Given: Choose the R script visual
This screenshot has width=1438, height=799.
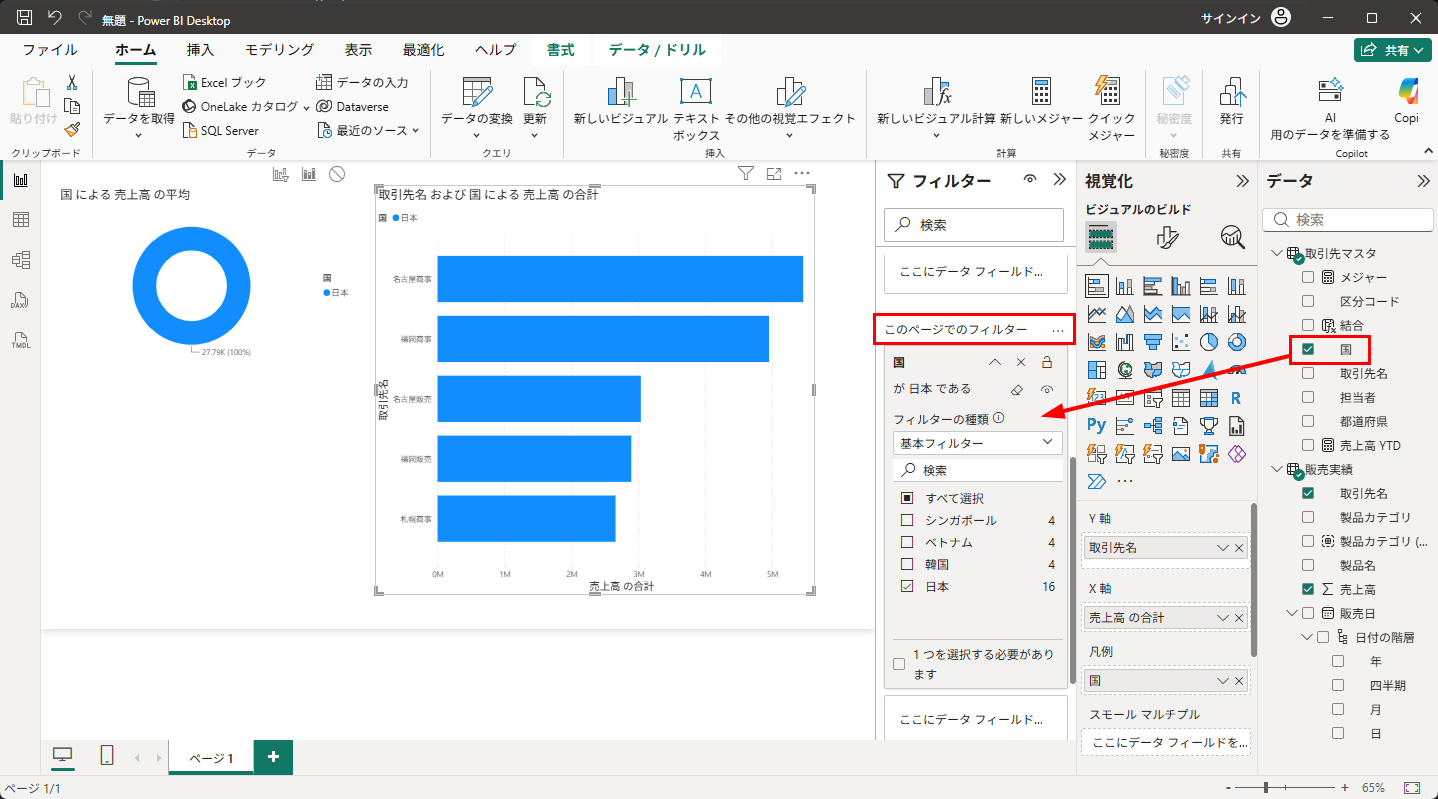Looking at the screenshot, I should click(1236, 398).
